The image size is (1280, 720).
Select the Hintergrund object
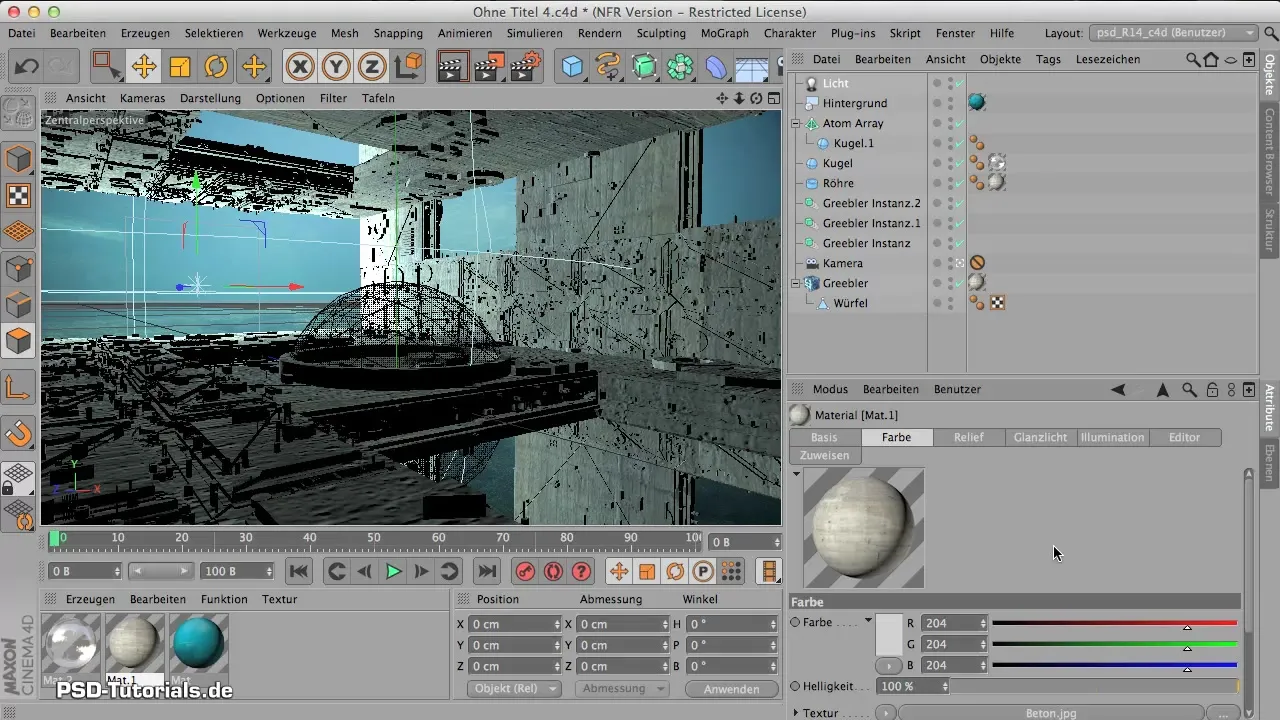click(855, 103)
